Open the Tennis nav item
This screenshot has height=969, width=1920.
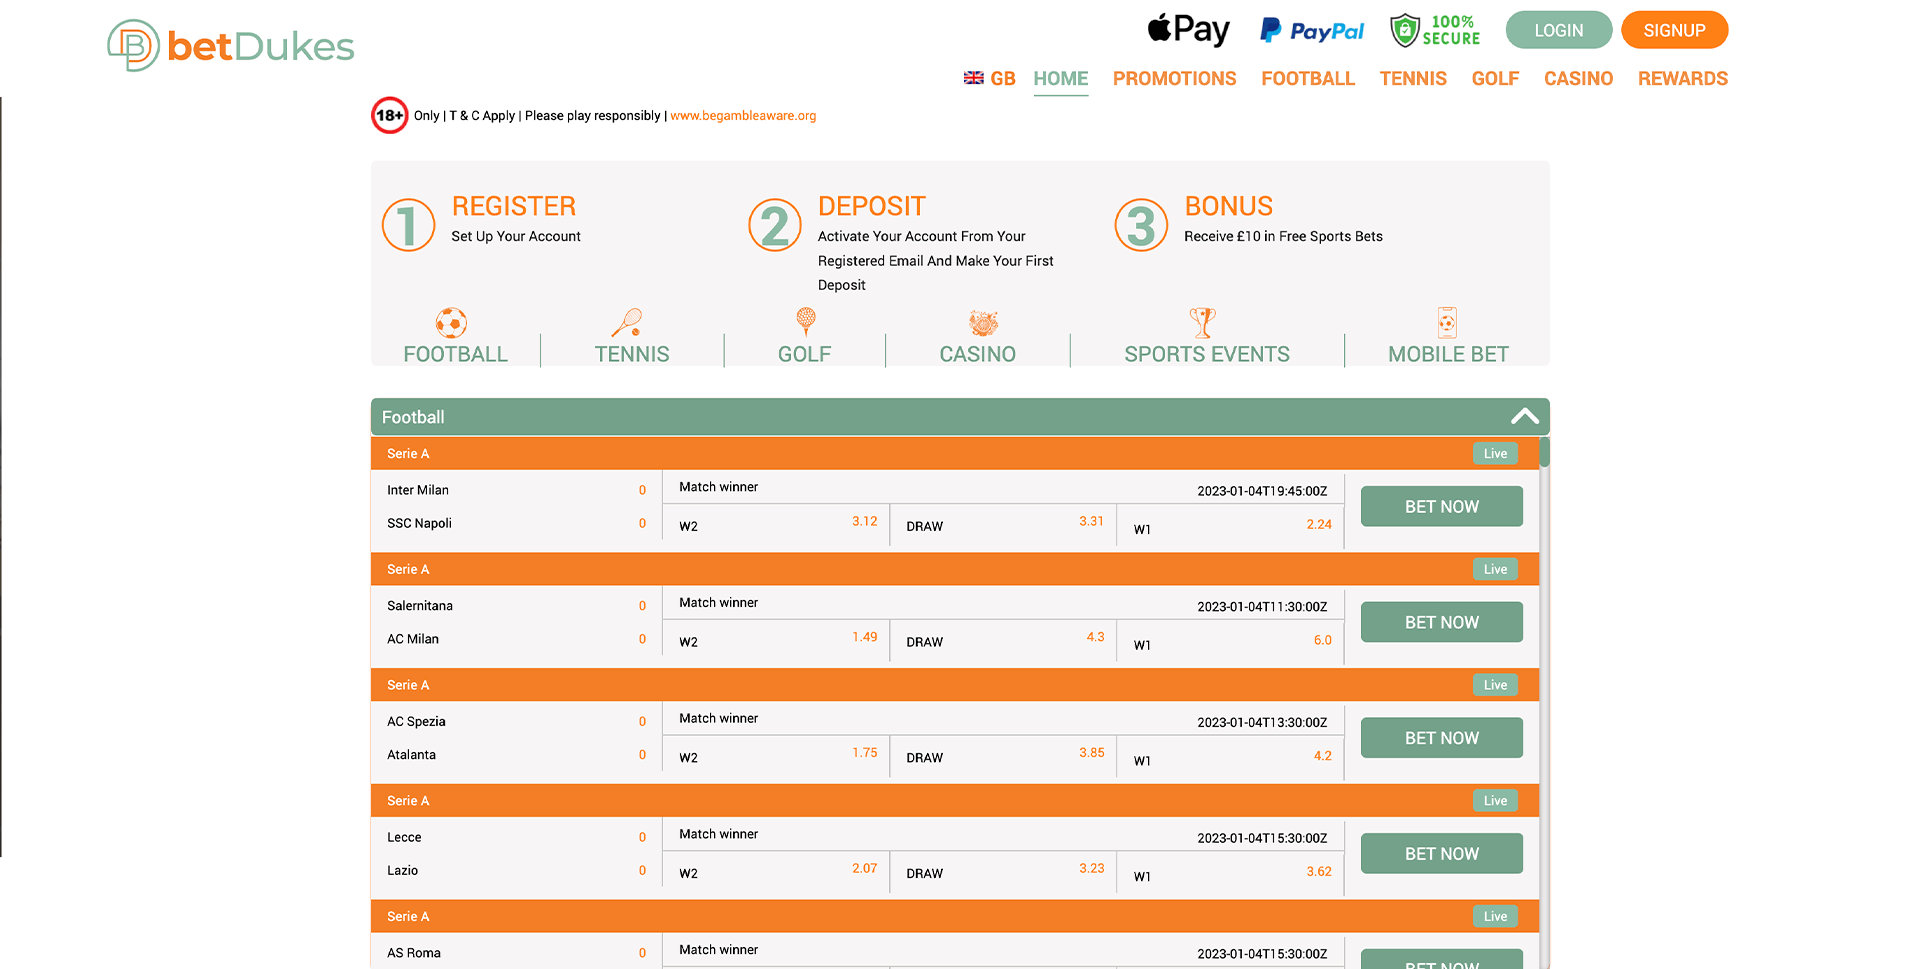(x=1412, y=79)
